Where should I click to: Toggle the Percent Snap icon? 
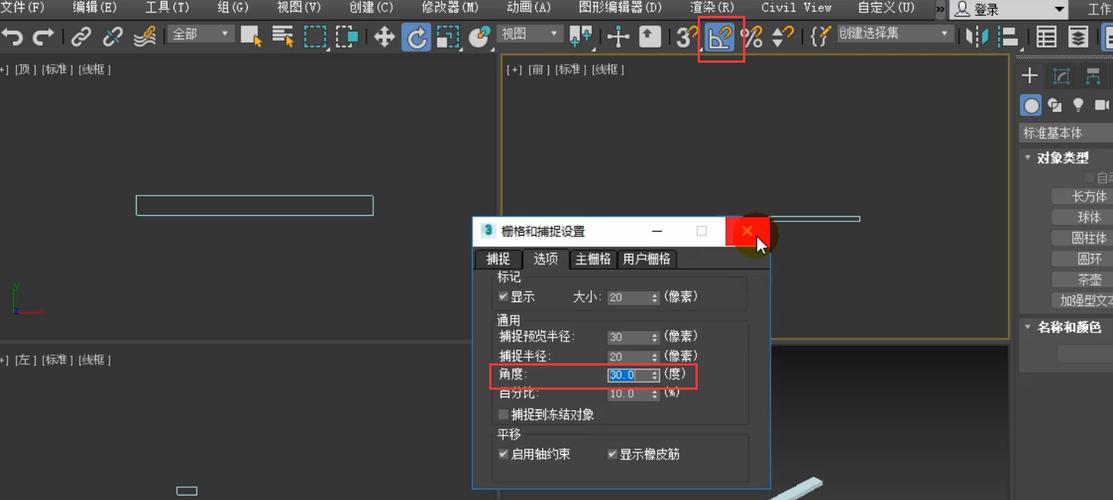tap(752, 37)
